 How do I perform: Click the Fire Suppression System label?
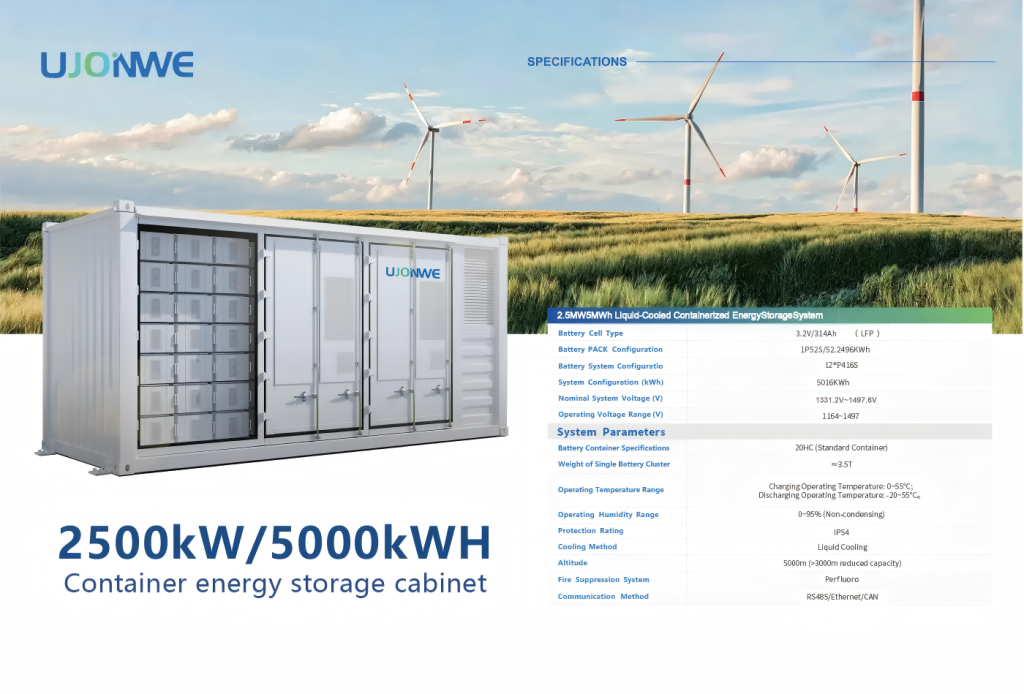(603, 580)
